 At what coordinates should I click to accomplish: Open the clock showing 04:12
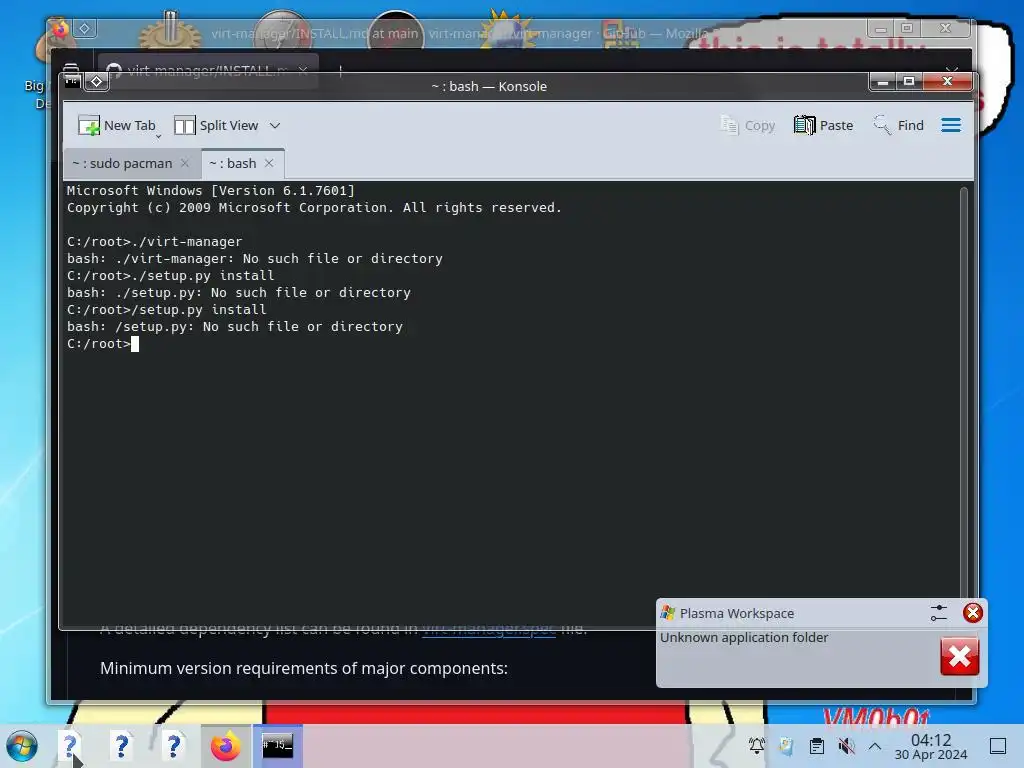[931, 746]
